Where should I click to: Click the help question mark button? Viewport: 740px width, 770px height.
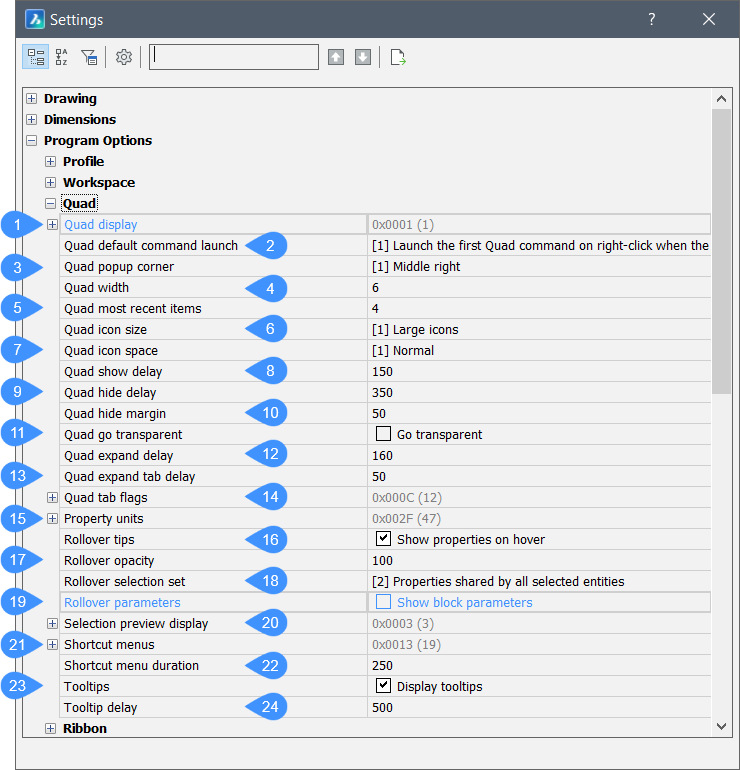click(x=651, y=19)
